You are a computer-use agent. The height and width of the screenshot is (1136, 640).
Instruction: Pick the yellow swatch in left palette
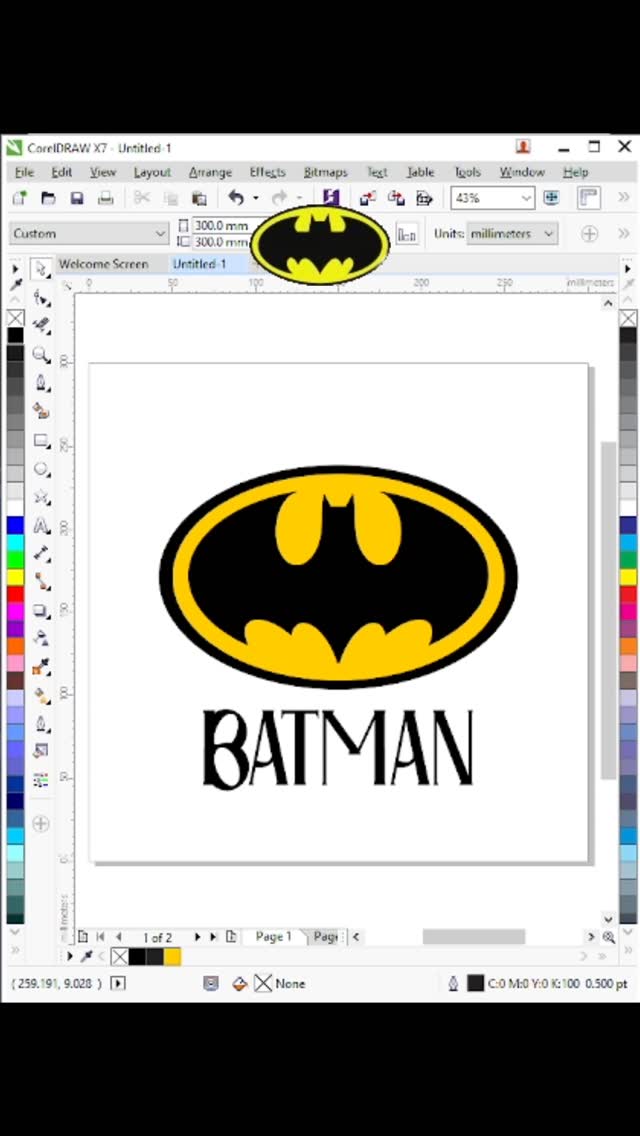(x=15, y=577)
